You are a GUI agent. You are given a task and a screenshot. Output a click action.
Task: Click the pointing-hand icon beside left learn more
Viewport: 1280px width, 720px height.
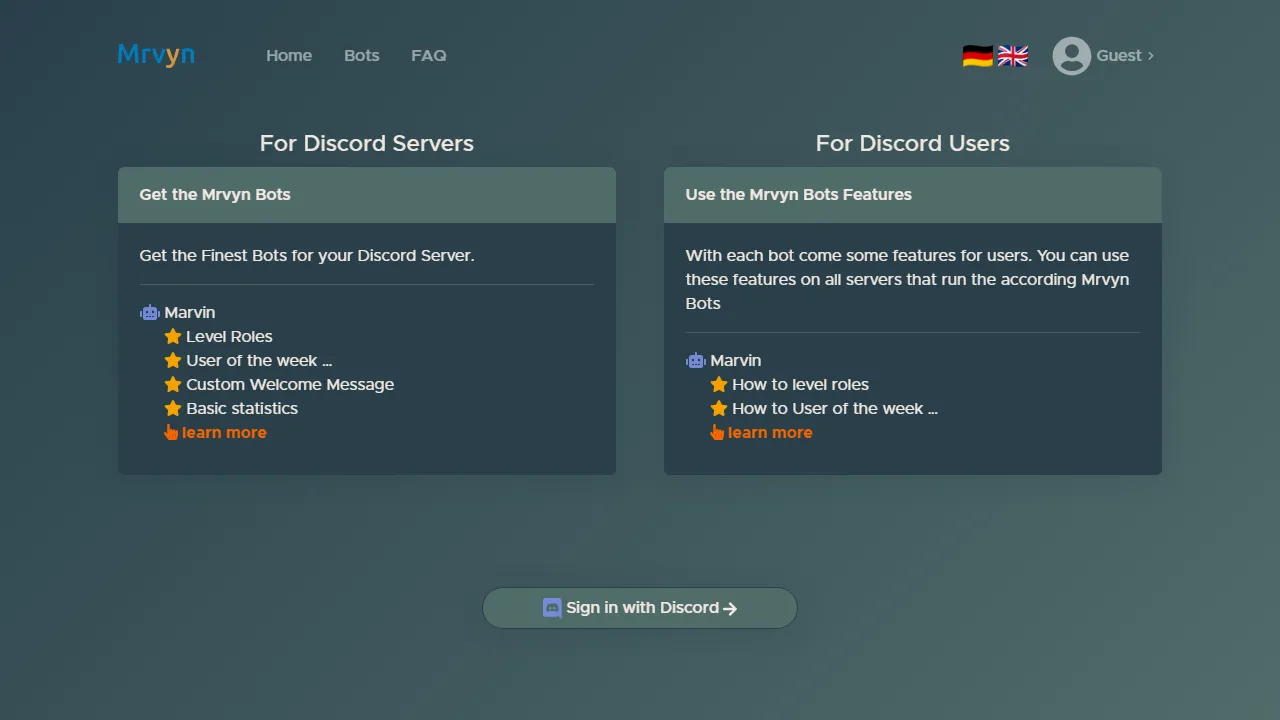pos(171,432)
